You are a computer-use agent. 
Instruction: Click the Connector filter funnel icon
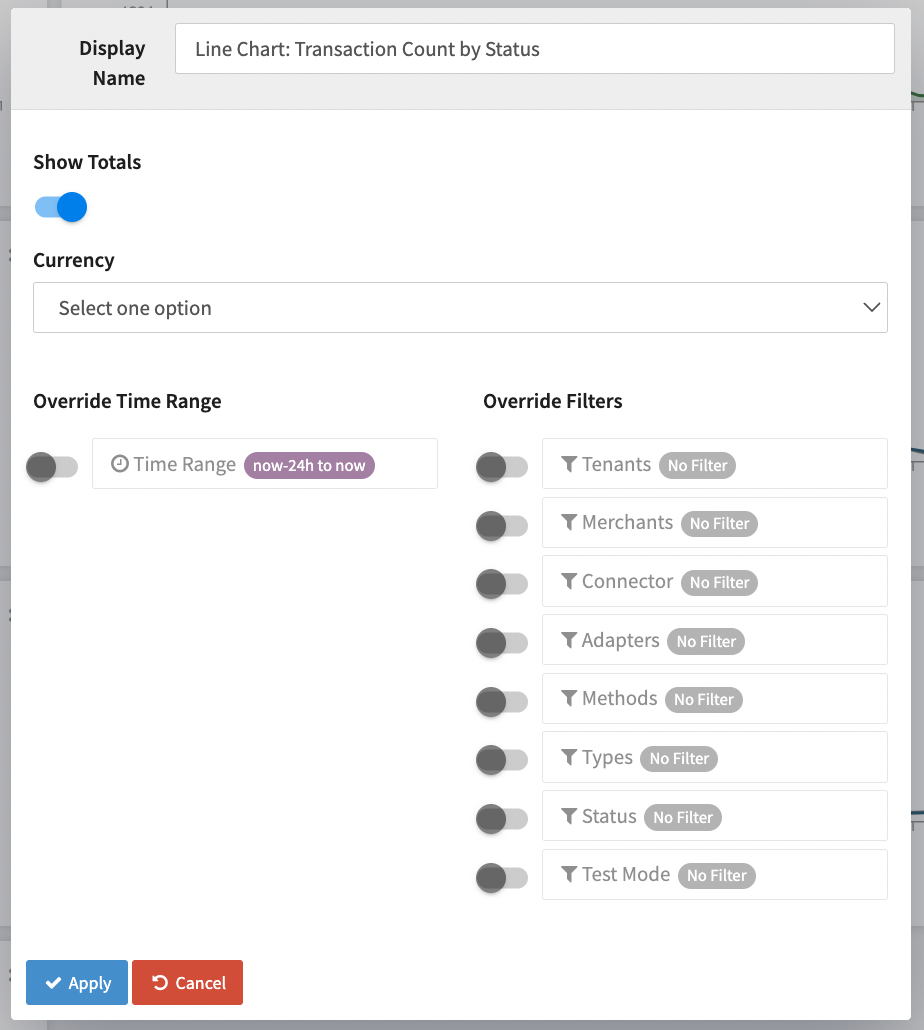click(569, 581)
